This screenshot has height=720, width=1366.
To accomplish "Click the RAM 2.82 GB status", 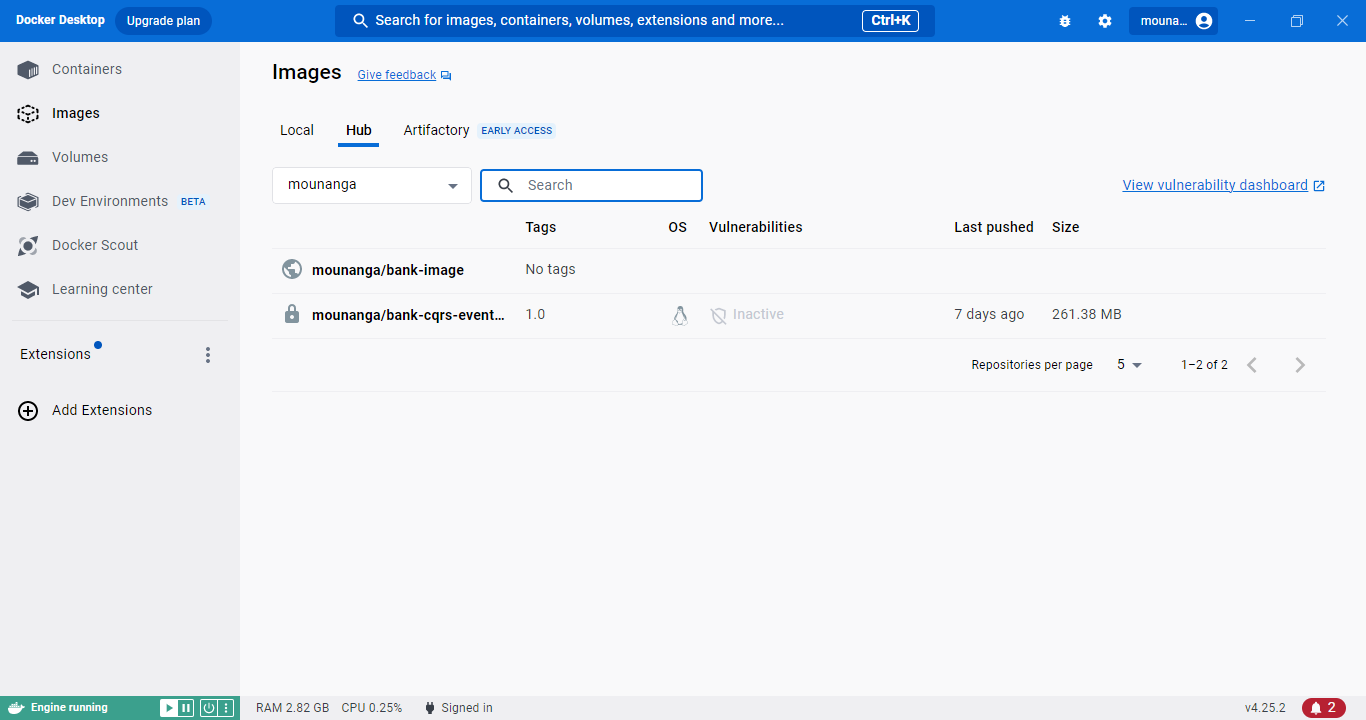I will [x=292, y=708].
